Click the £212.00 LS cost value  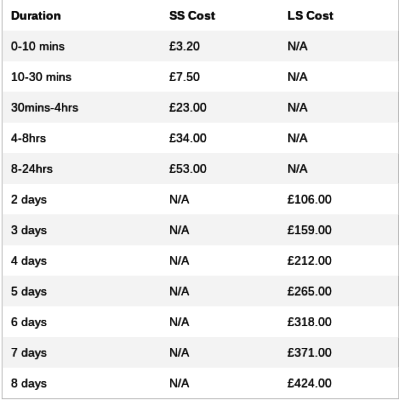point(310,261)
